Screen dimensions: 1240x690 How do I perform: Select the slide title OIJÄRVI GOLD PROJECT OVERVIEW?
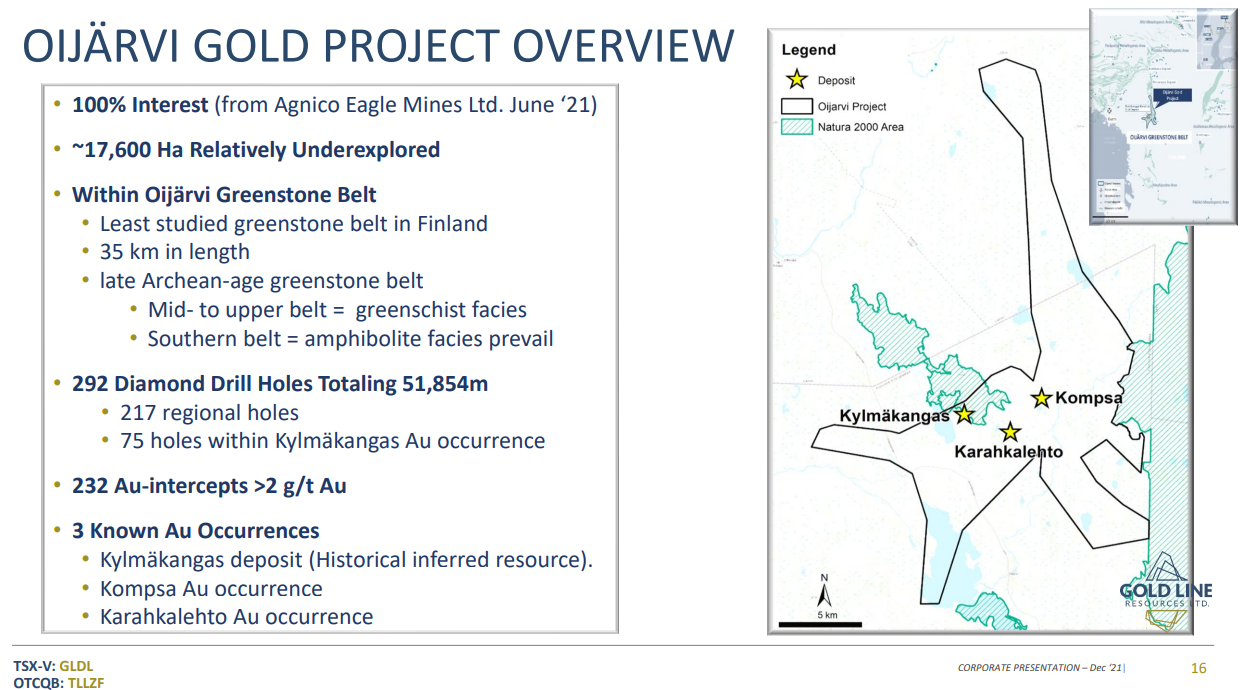[x=378, y=47]
